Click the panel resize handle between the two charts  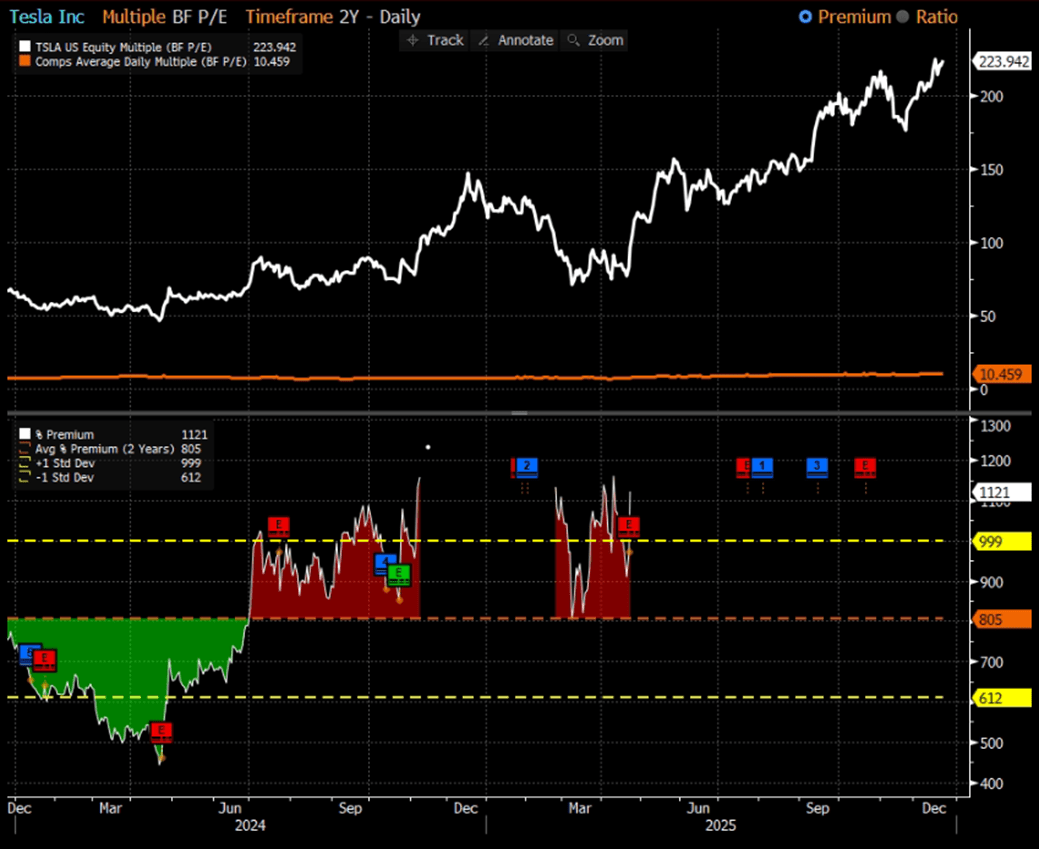(519, 411)
